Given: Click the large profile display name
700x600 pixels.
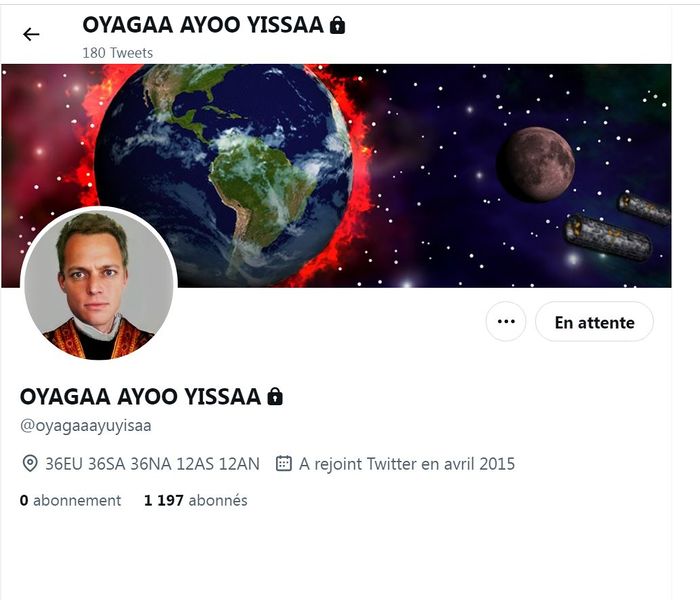Looking at the screenshot, I should pyautogui.click(x=141, y=396).
